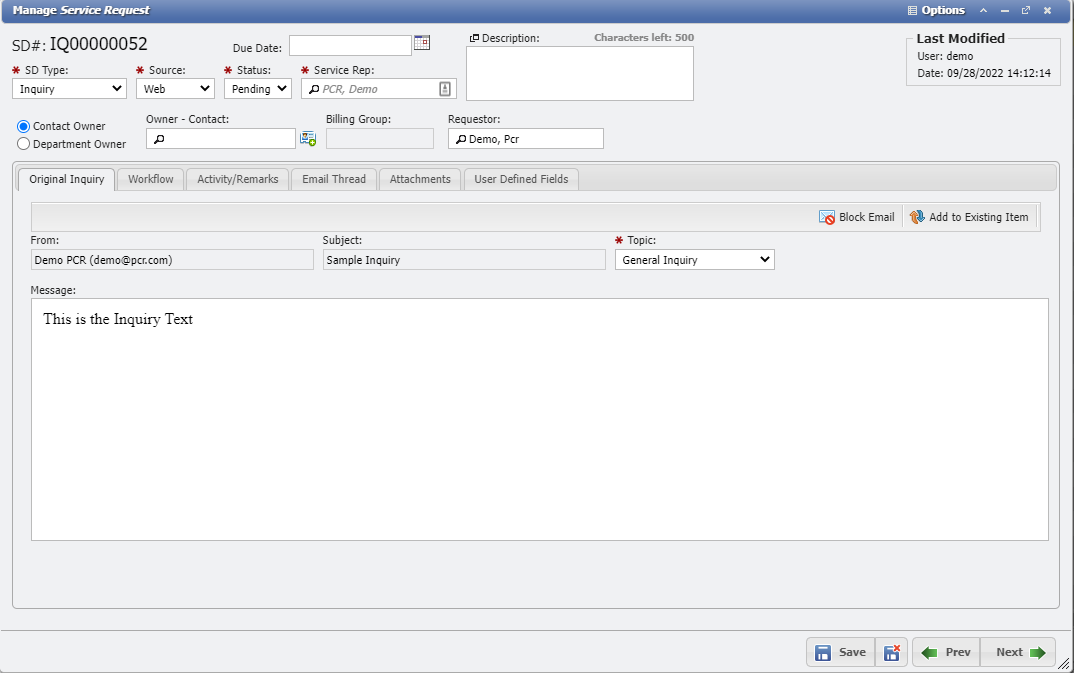Click the Service Rep contact card icon
The height and width of the screenshot is (673, 1074).
(x=445, y=89)
